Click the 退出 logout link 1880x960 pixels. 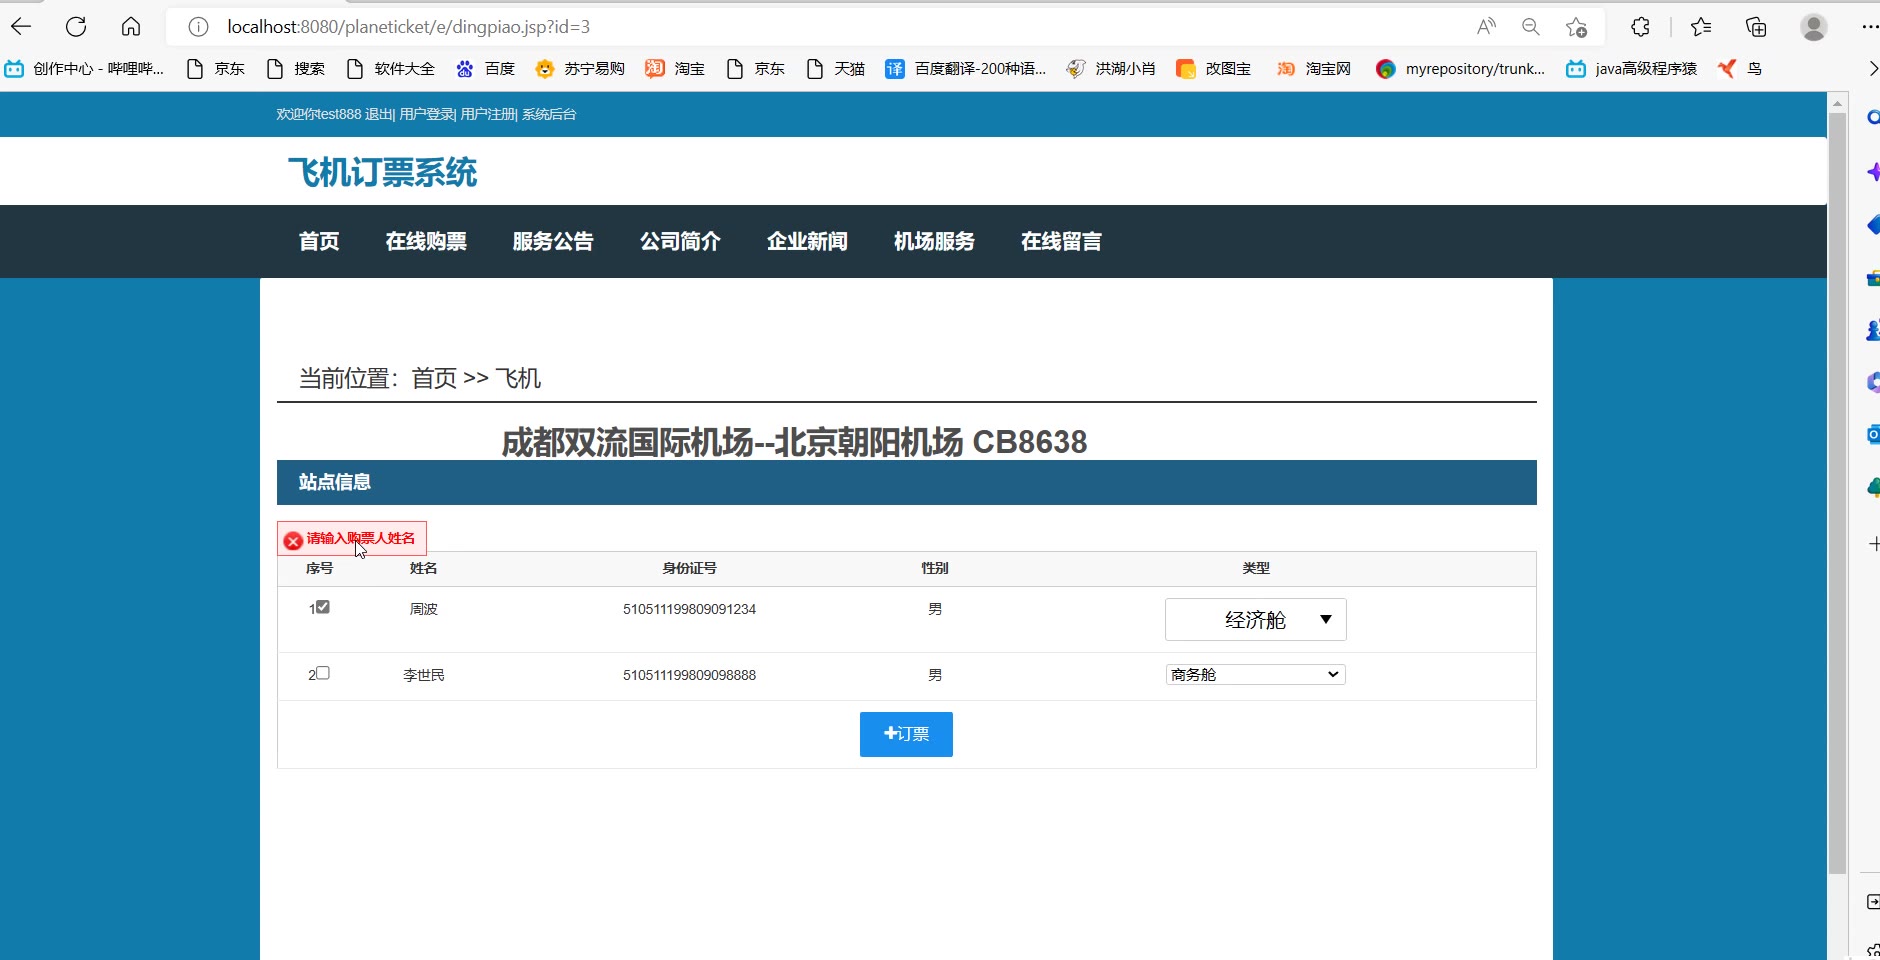pyautogui.click(x=379, y=115)
